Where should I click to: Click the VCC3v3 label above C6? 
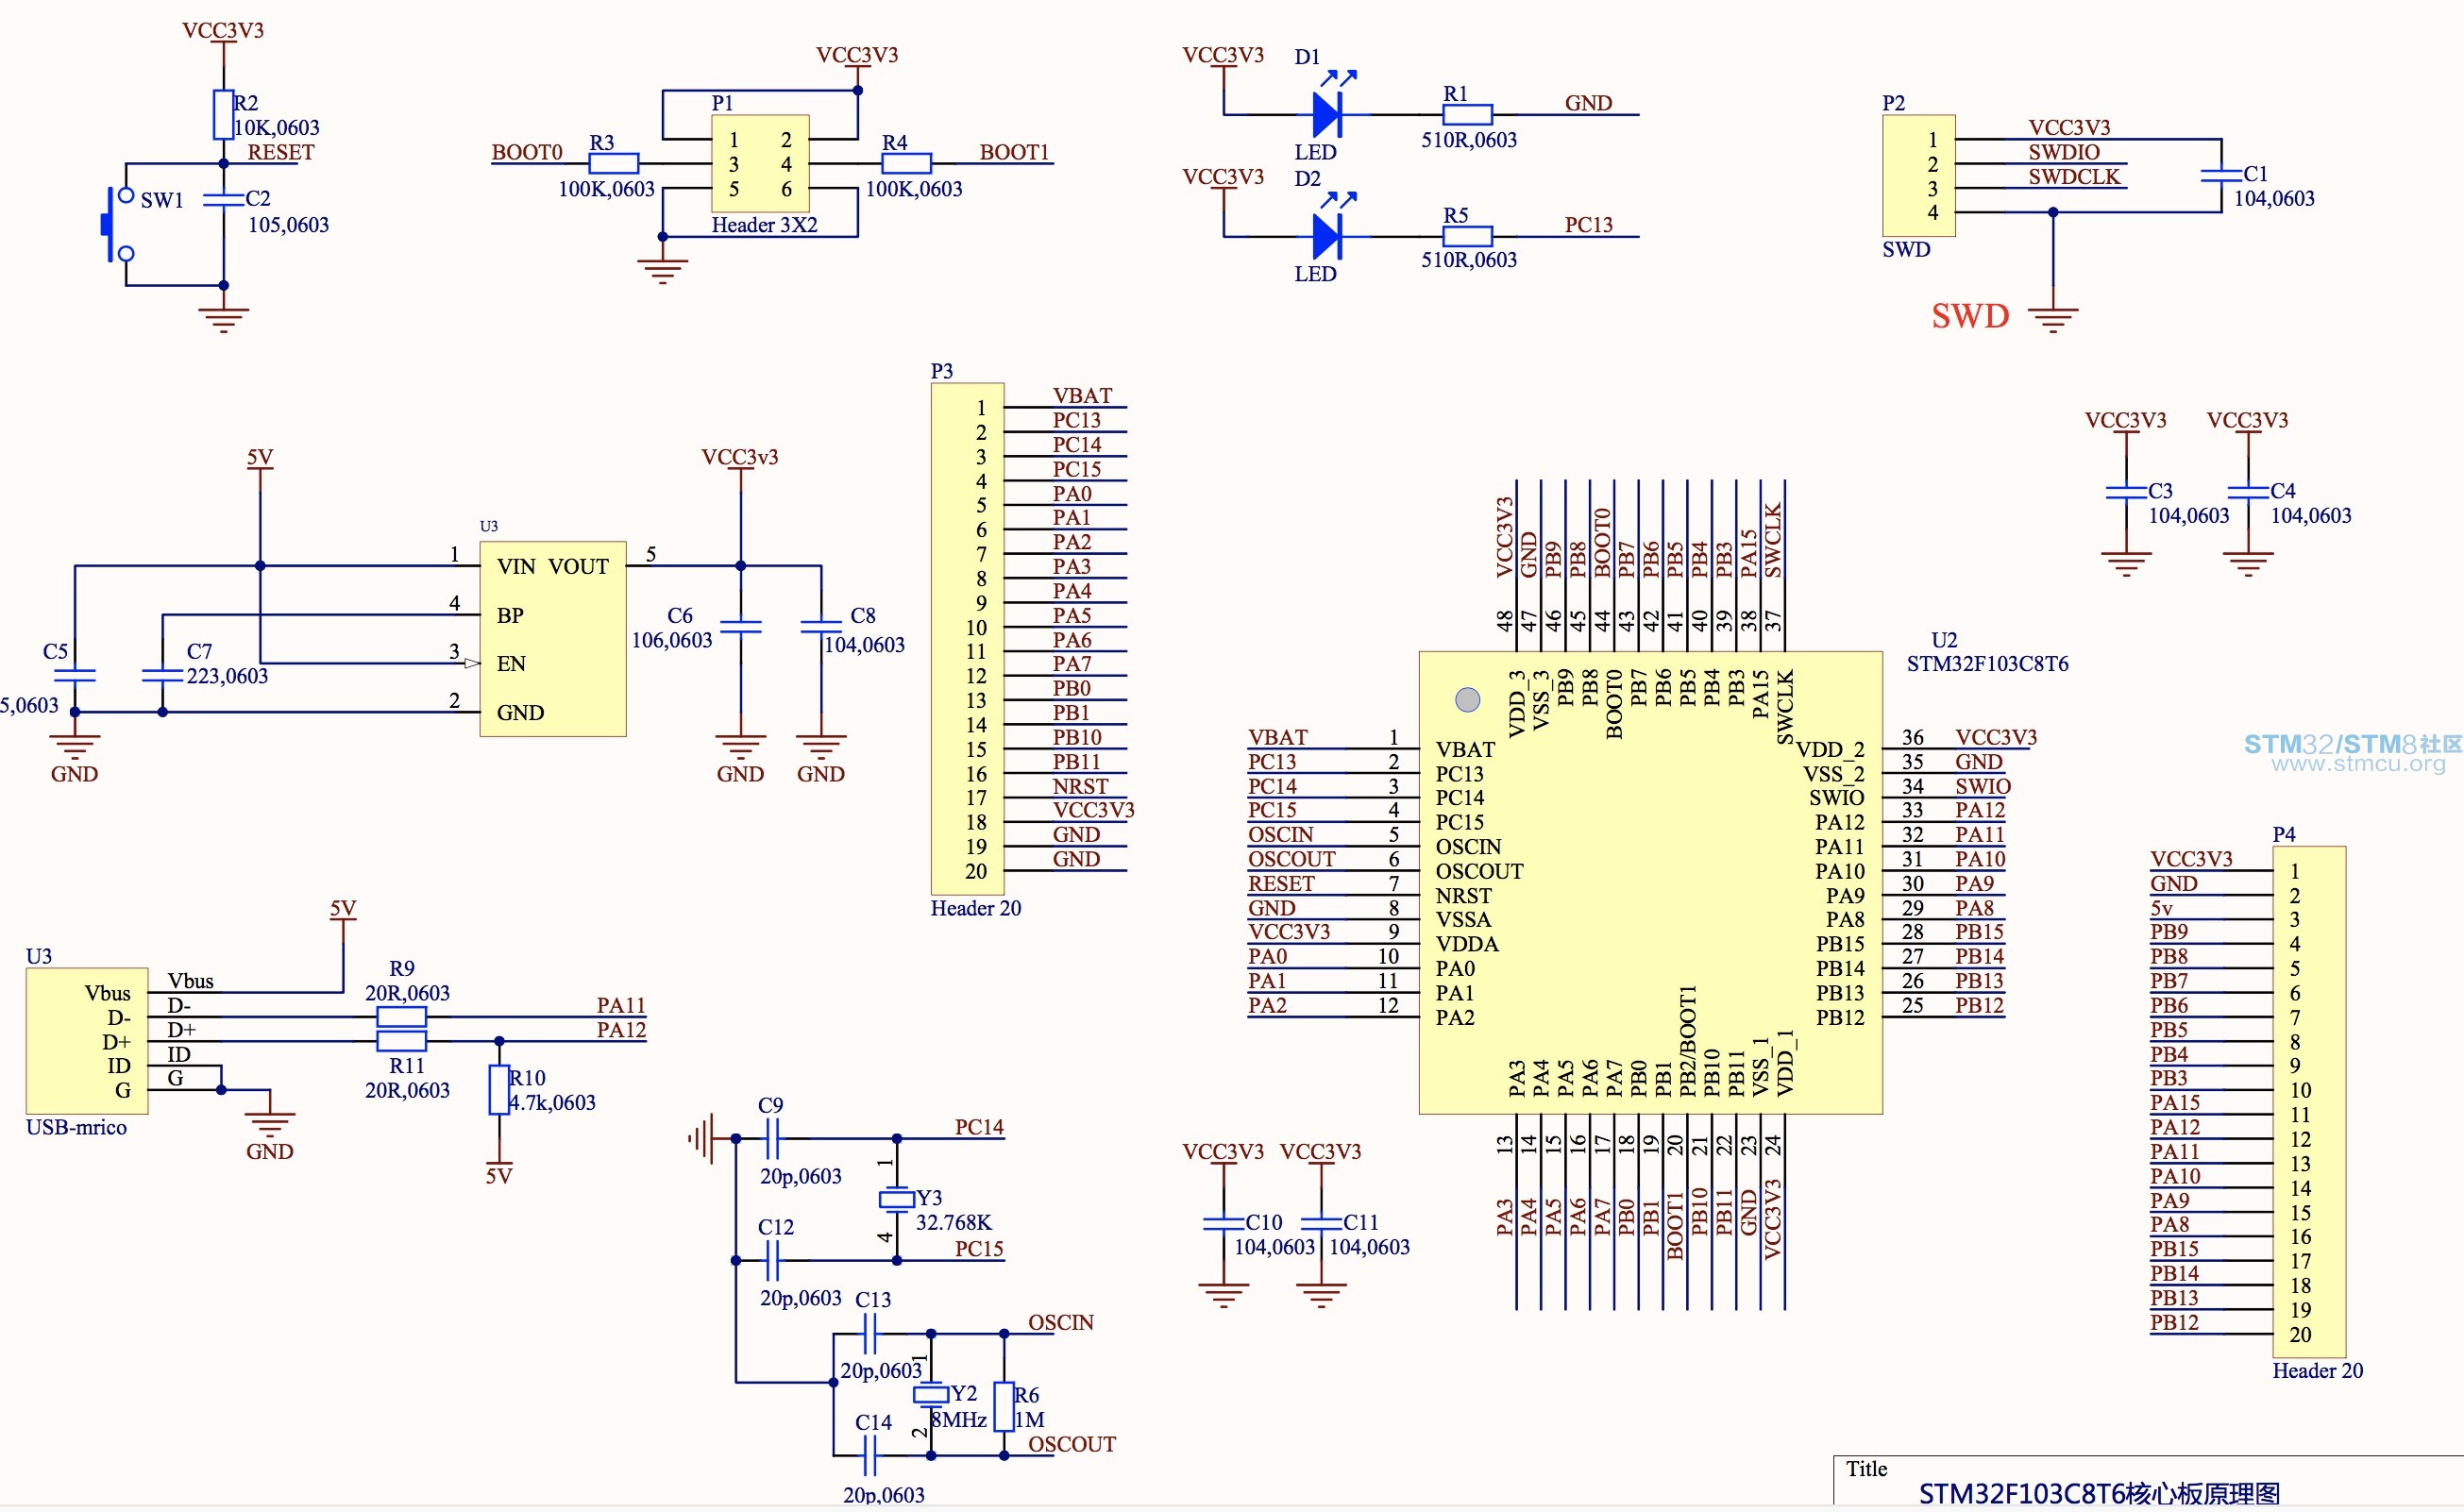[740, 457]
